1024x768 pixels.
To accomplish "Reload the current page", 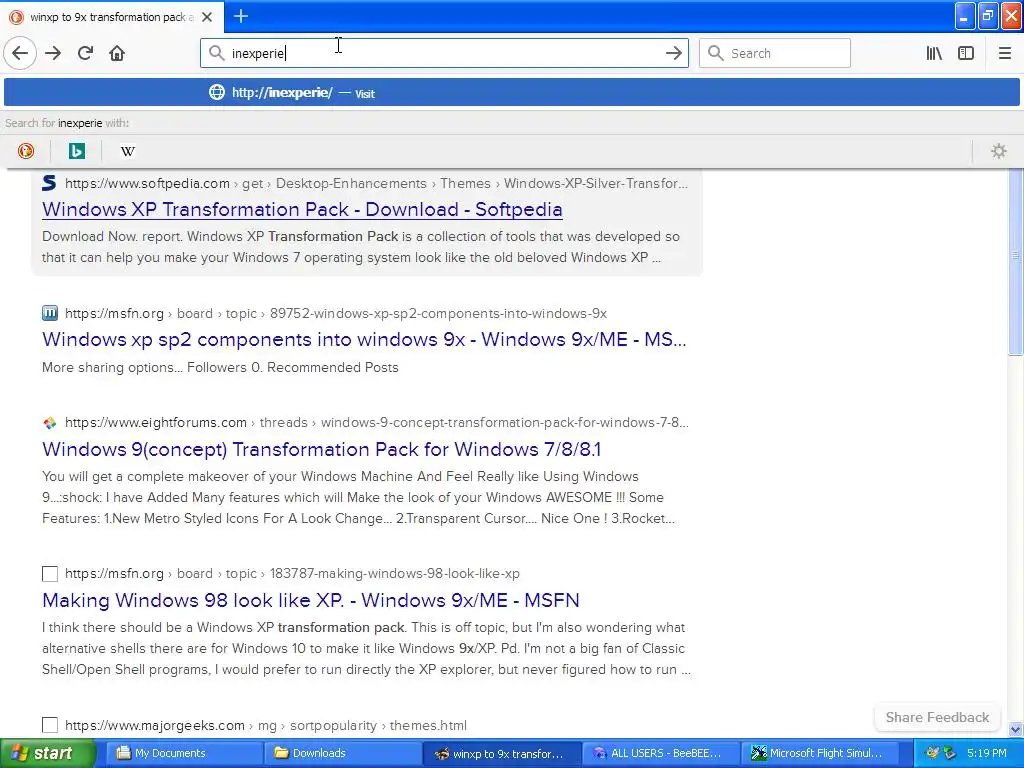I will click(85, 53).
